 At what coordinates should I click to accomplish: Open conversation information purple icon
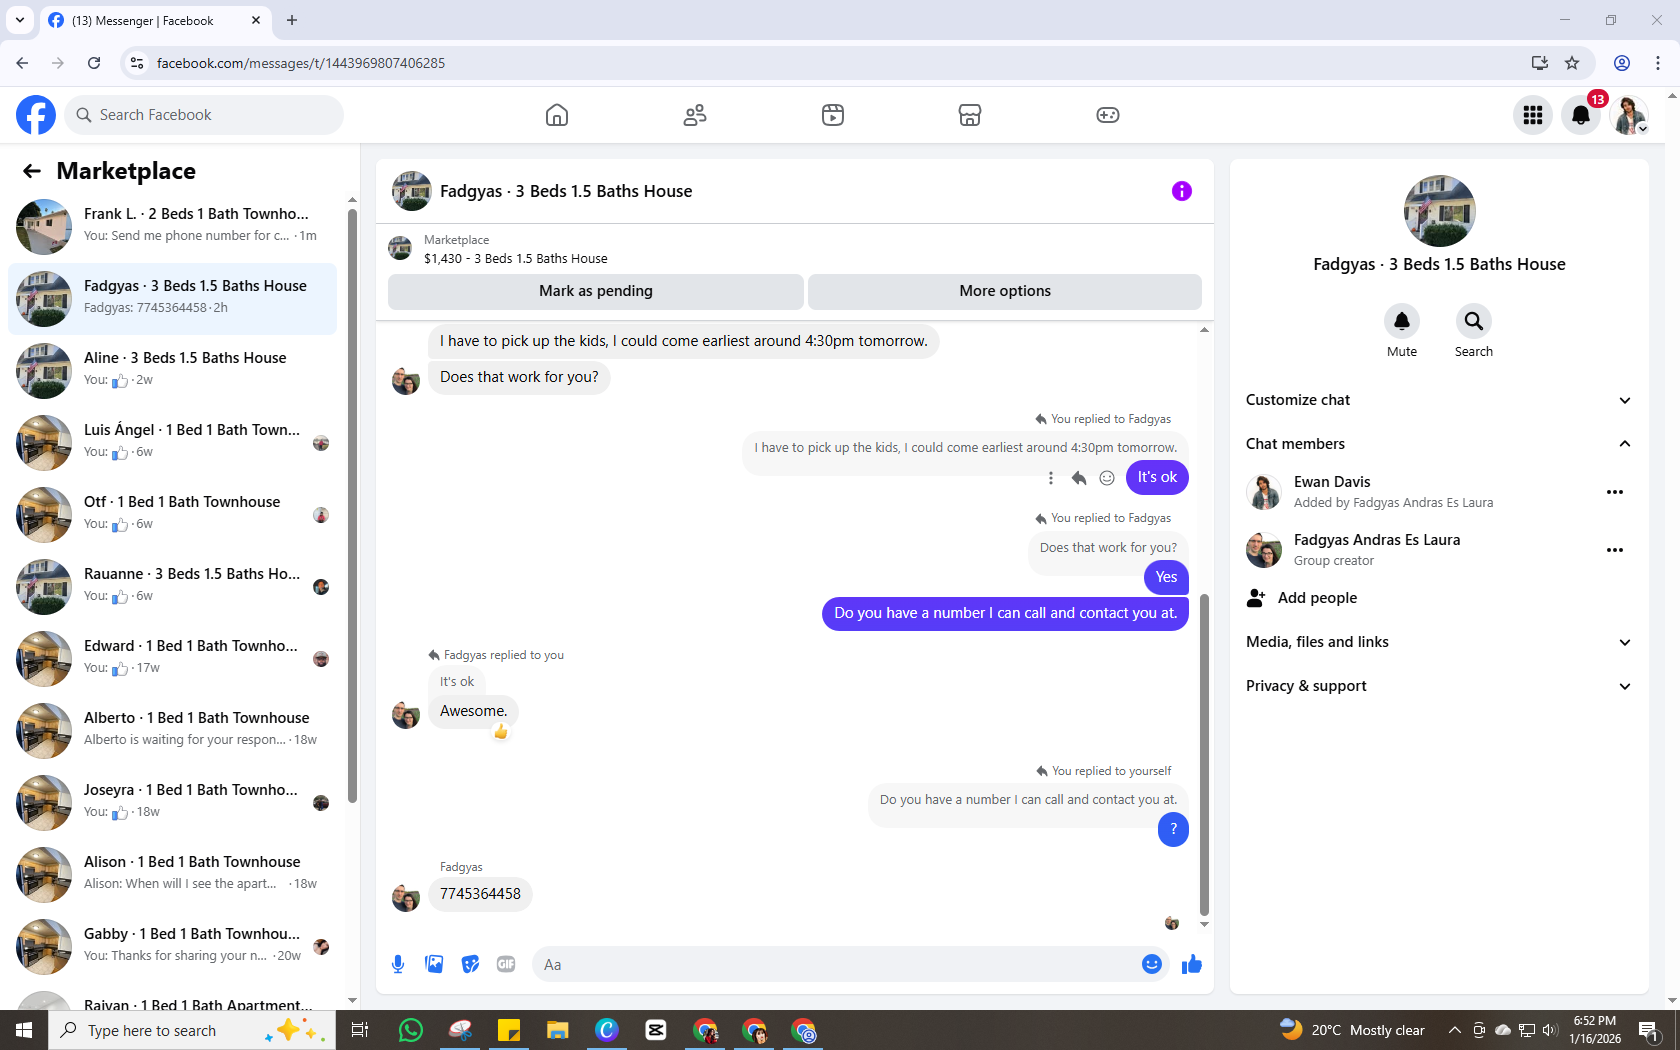(x=1182, y=191)
